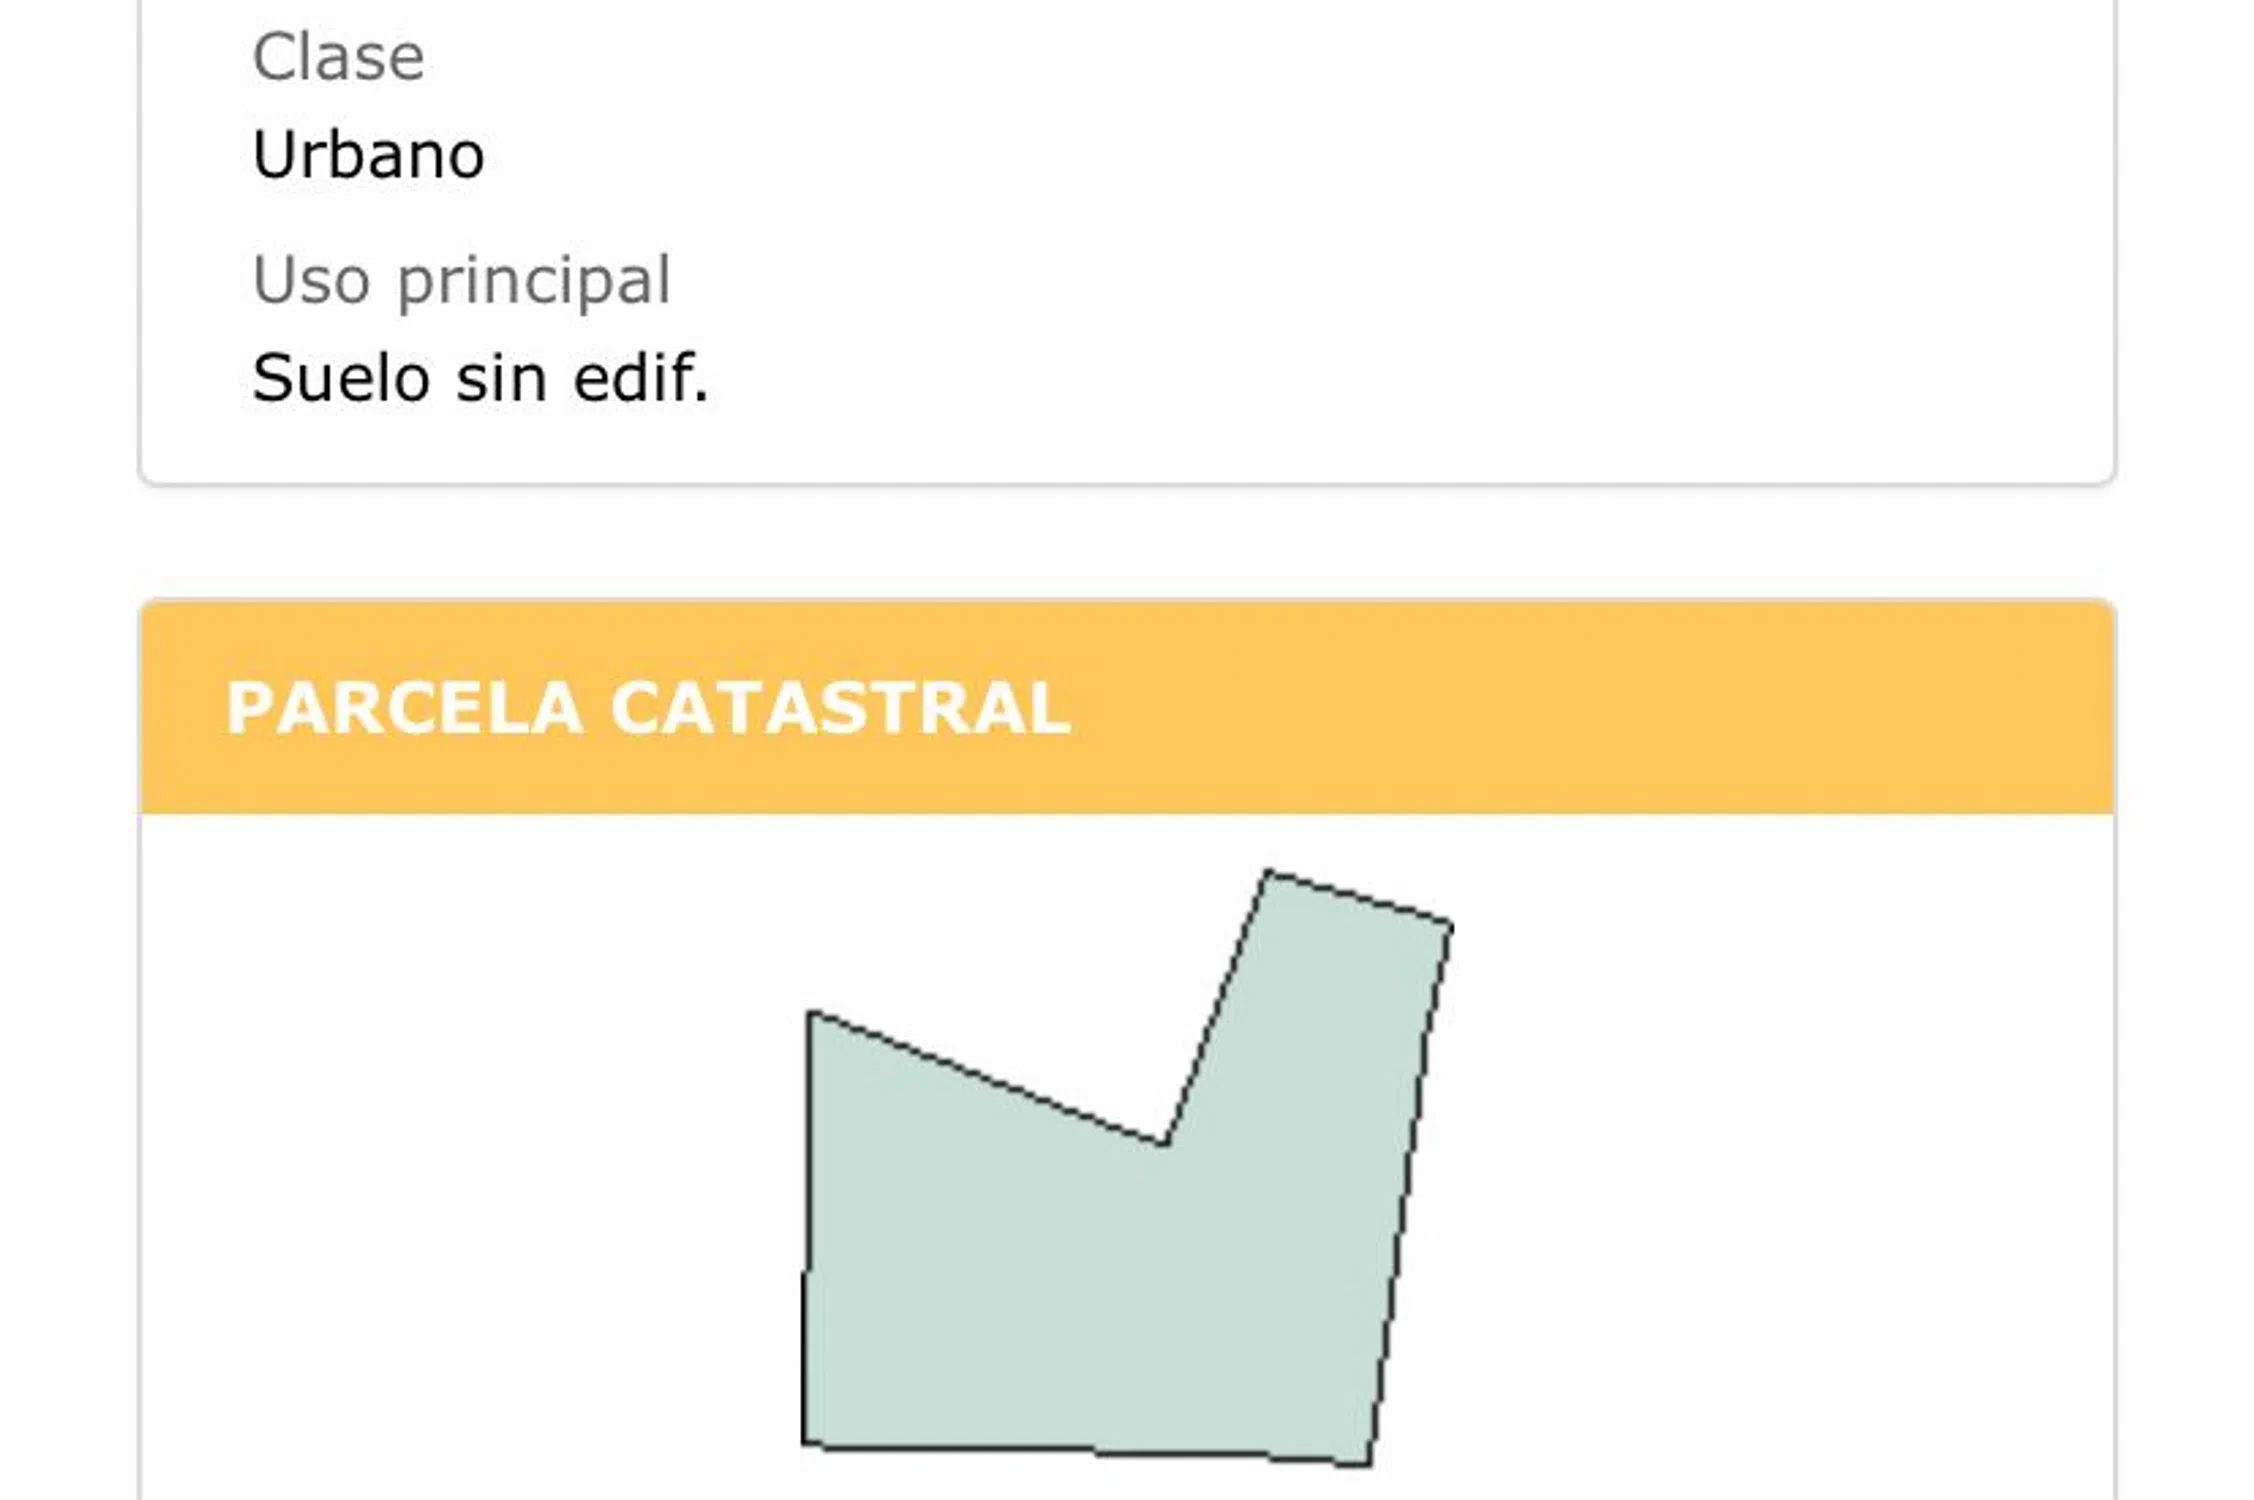Click the parcel polygon's bottom-right corner

pos(1368,1464)
